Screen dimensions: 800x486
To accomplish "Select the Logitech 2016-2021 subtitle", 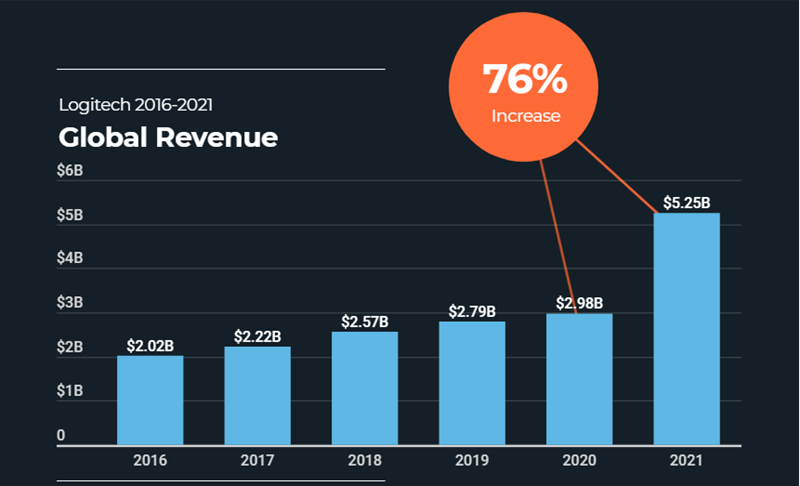I will pyautogui.click(x=134, y=104).
